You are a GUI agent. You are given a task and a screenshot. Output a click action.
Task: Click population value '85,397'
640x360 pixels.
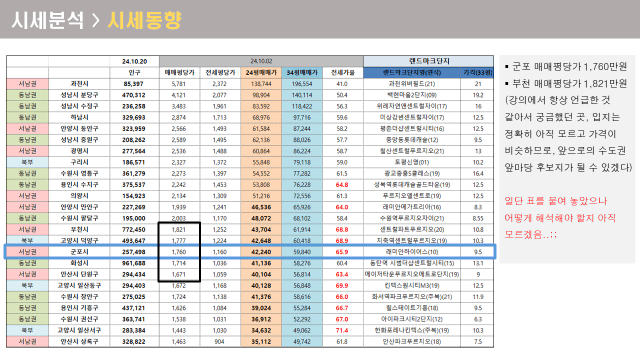click(x=133, y=84)
